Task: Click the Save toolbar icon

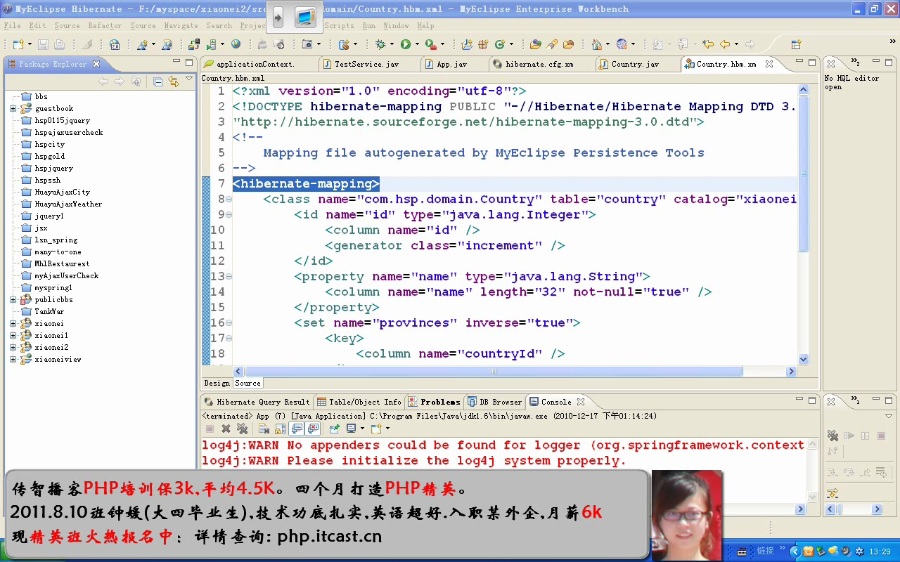Action: (x=43, y=44)
